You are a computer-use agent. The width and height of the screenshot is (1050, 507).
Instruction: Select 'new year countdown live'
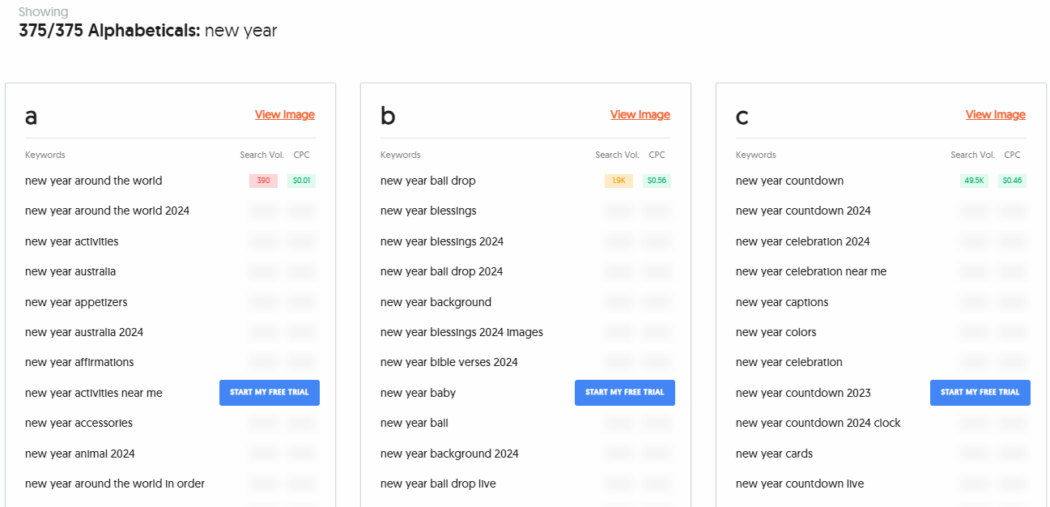pyautogui.click(x=800, y=484)
